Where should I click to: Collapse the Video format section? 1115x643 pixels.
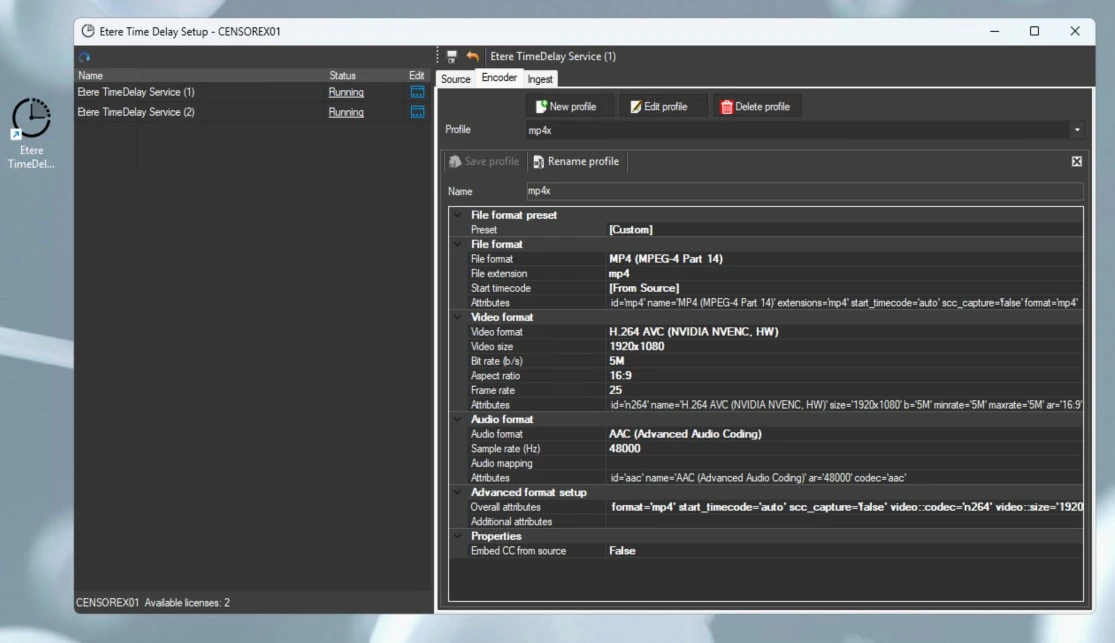[x=458, y=317]
